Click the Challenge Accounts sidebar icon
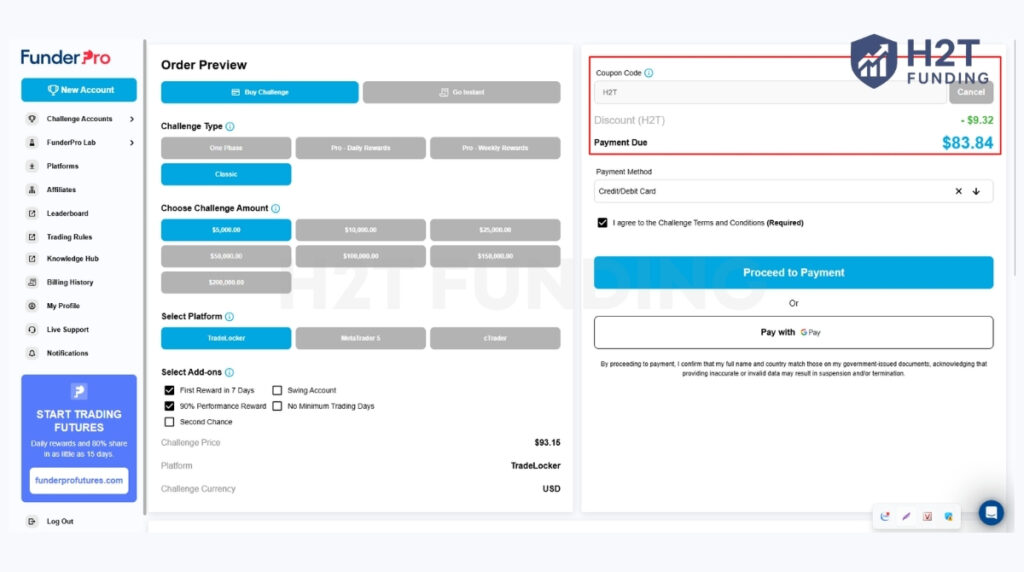 point(31,119)
